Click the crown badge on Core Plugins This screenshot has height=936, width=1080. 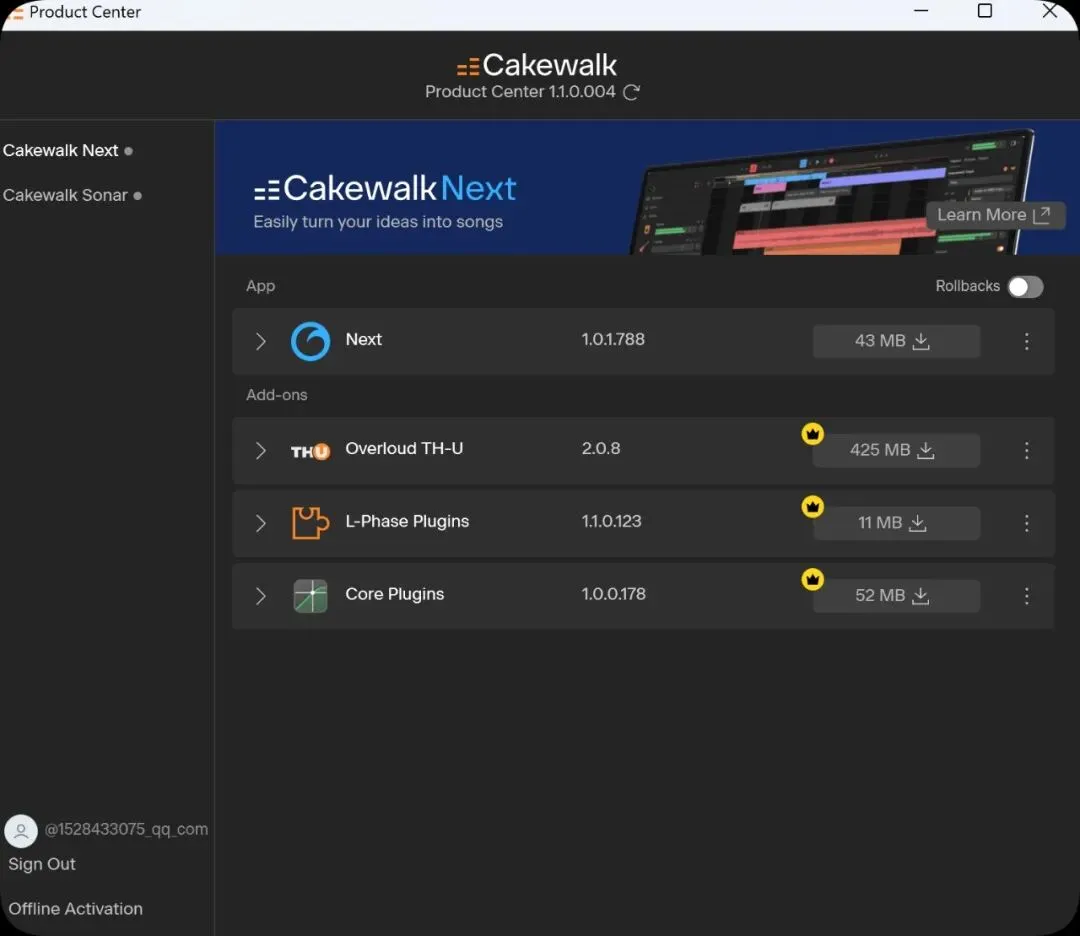point(813,579)
